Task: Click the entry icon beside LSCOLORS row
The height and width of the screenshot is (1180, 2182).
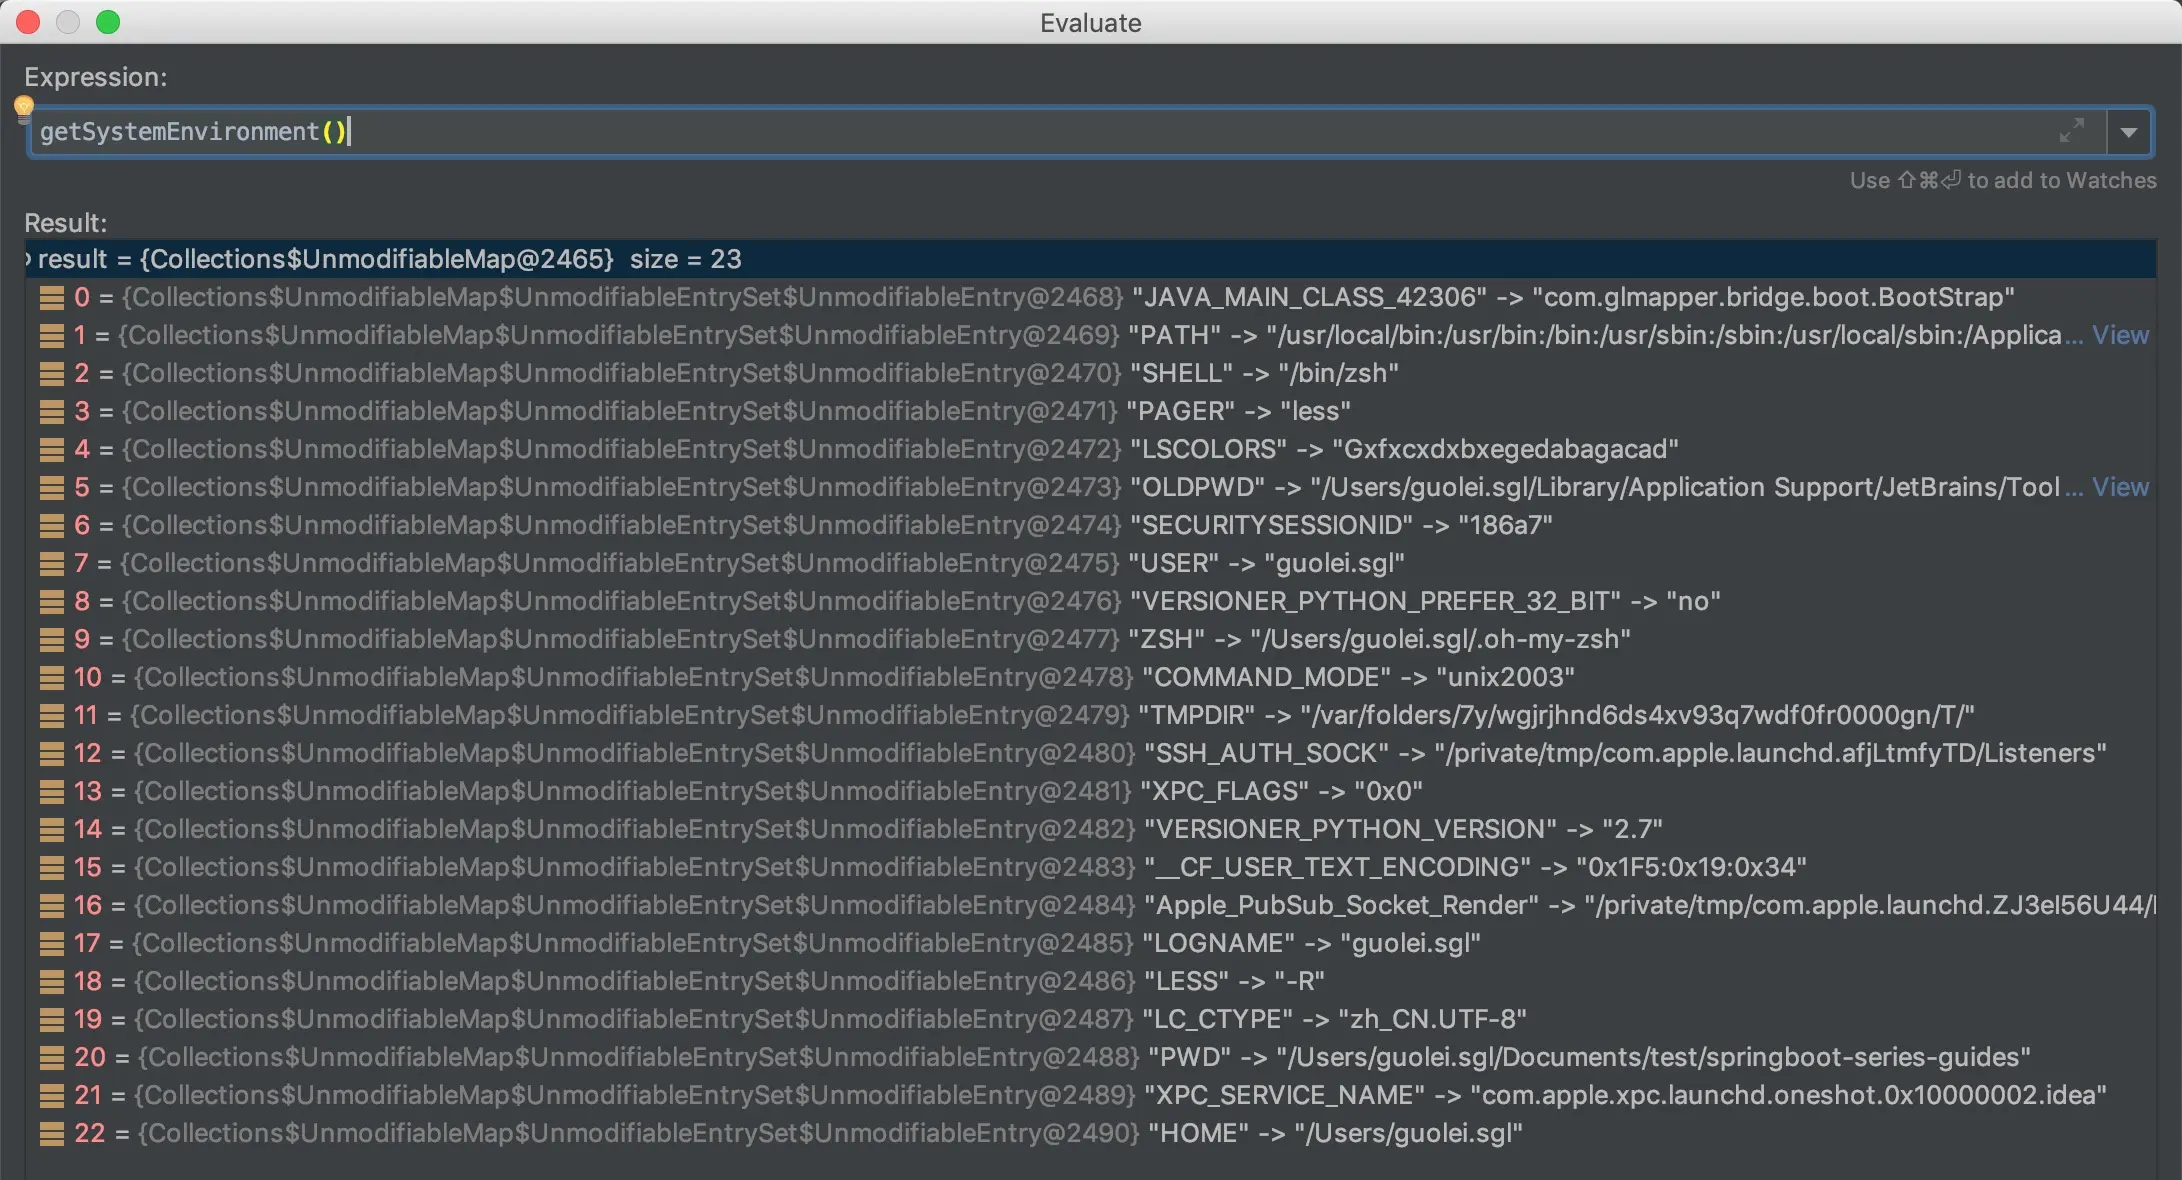Action: 51,449
